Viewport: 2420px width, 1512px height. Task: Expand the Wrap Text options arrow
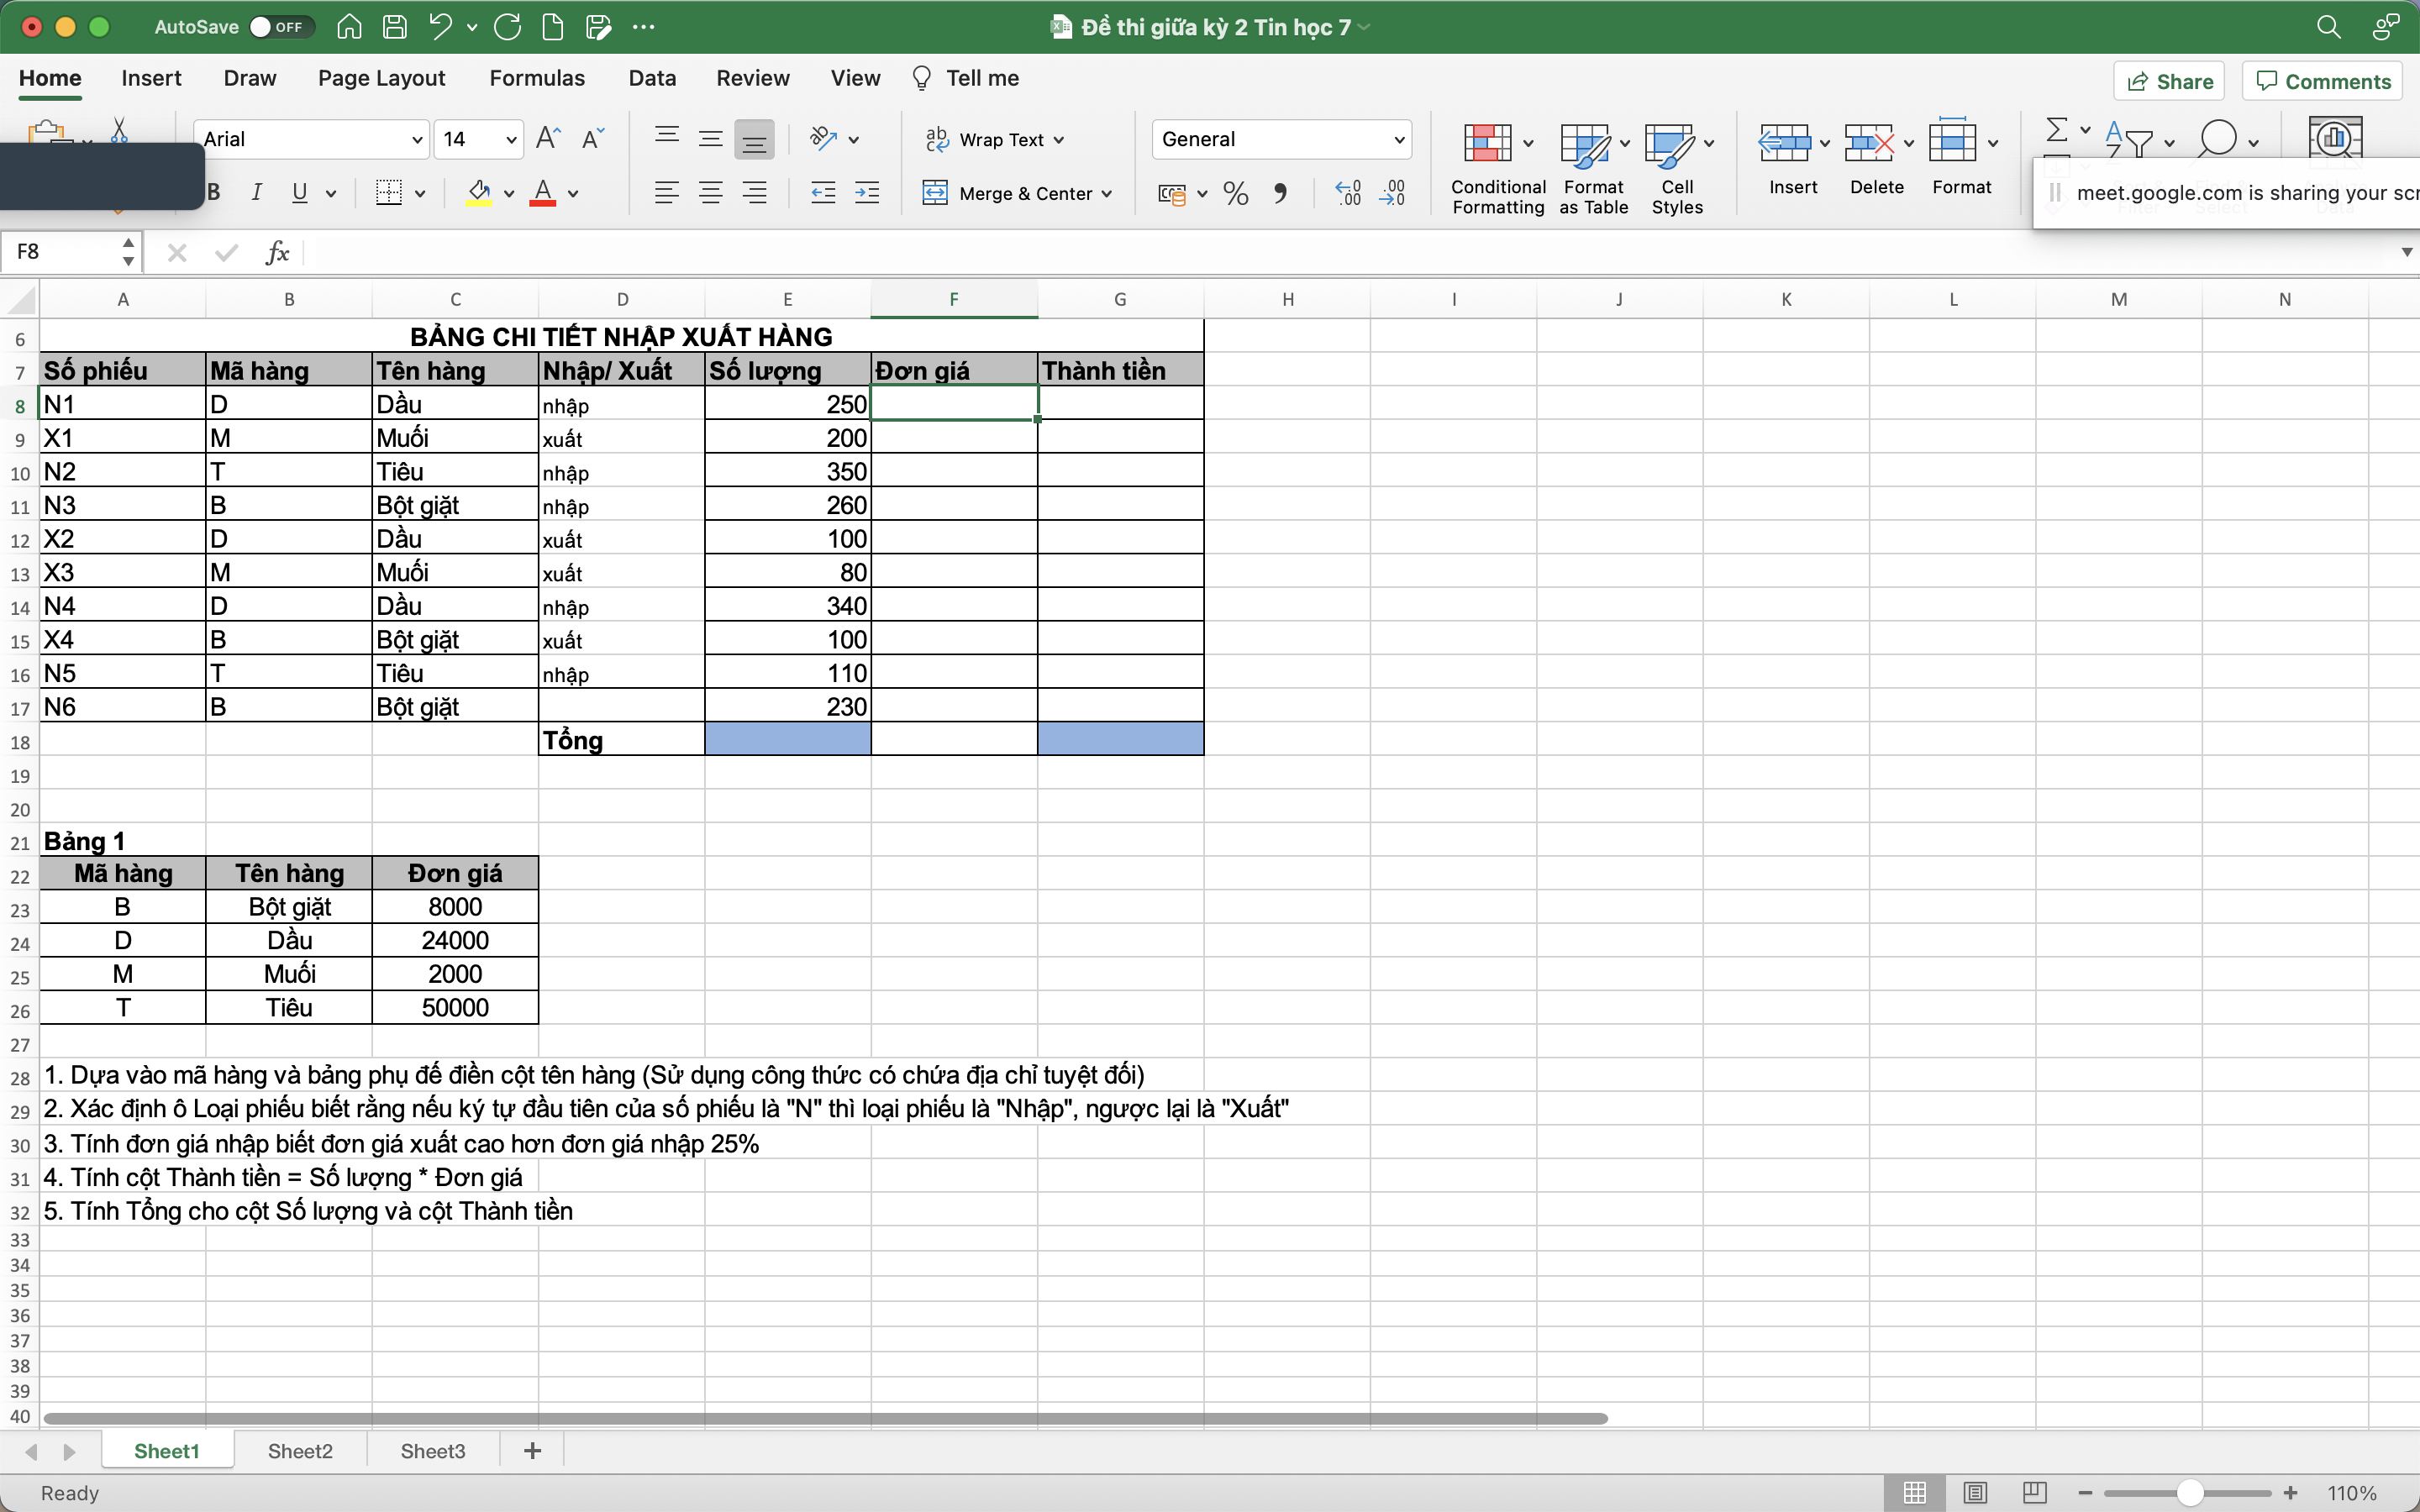pyautogui.click(x=1059, y=140)
